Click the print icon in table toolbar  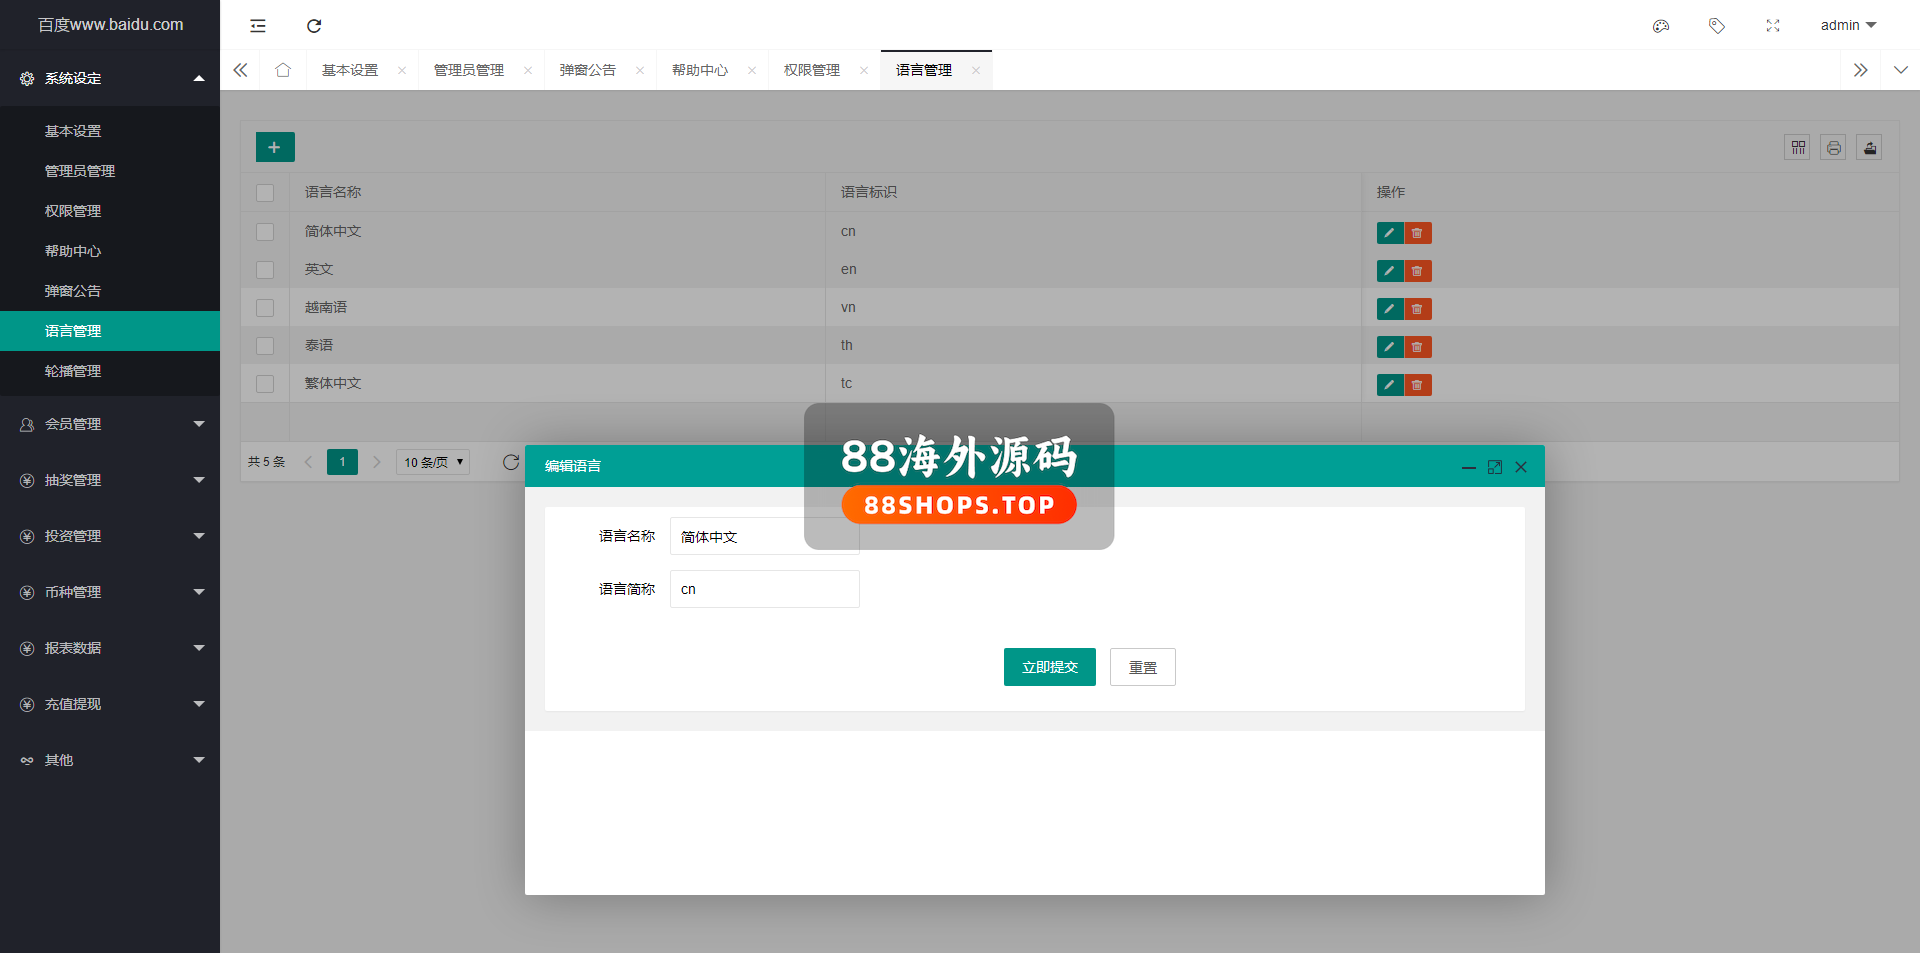click(x=1833, y=148)
